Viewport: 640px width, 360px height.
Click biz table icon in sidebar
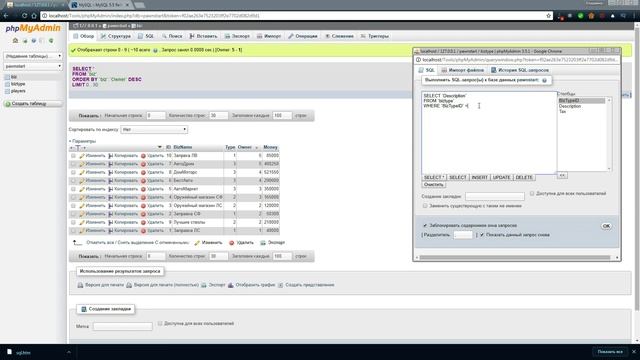coord(7,77)
